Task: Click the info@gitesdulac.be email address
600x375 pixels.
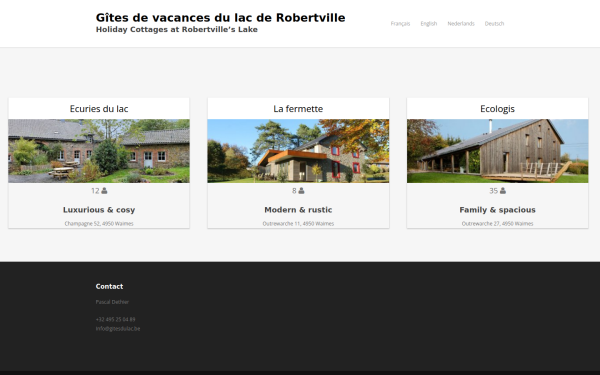Action: (x=118, y=329)
